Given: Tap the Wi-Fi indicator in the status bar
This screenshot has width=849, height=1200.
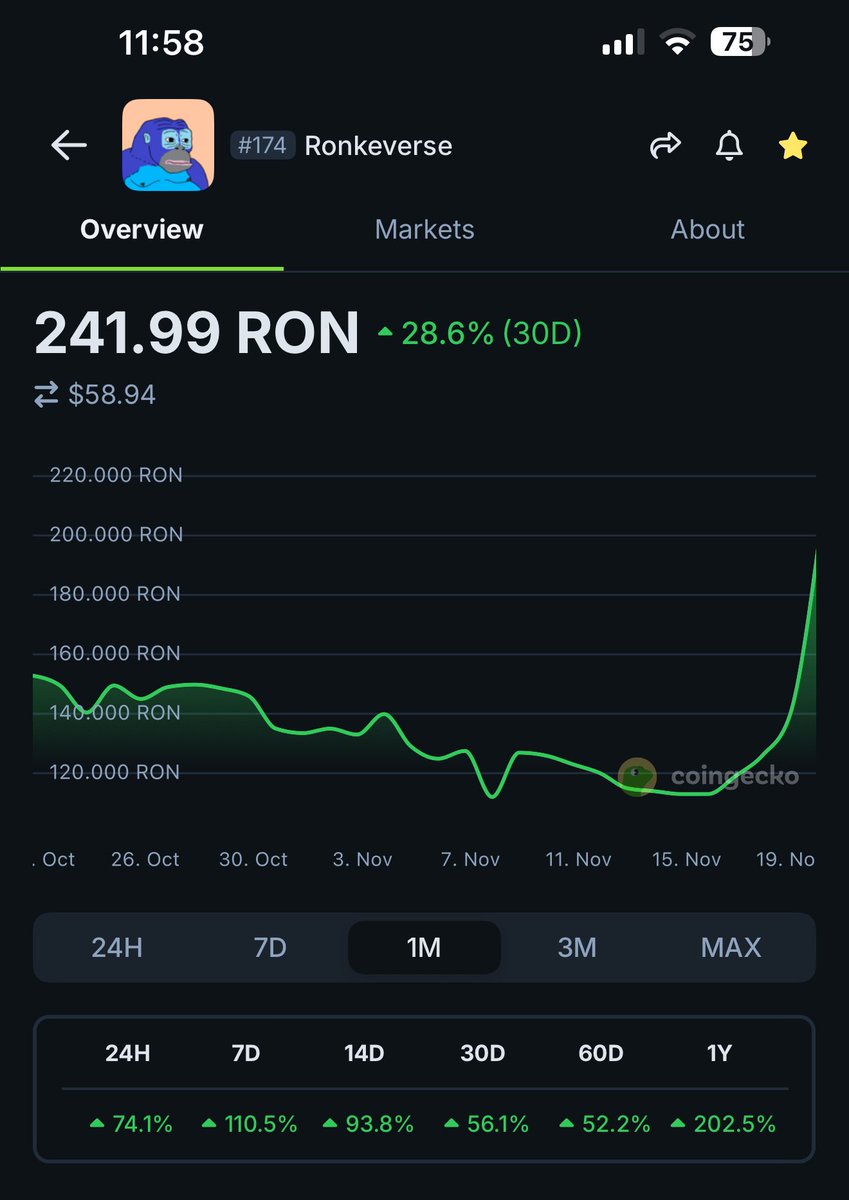Looking at the screenshot, I should point(679,42).
